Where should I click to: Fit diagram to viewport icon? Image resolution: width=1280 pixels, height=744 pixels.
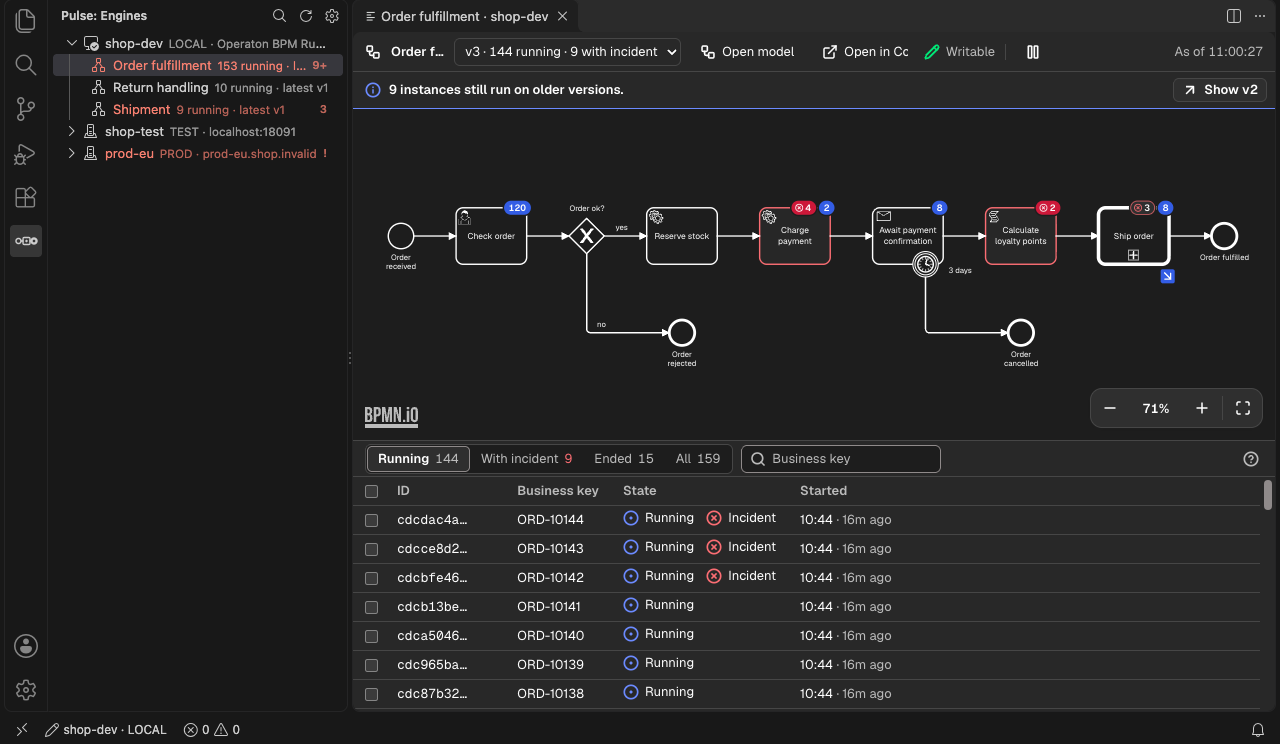(x=1243, y=408)
